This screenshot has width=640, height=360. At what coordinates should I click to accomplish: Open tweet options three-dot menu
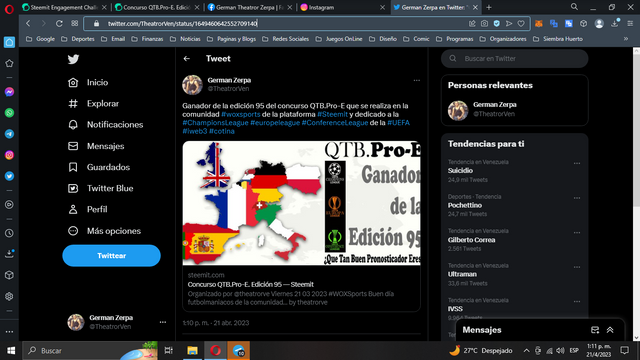point(416,80)
